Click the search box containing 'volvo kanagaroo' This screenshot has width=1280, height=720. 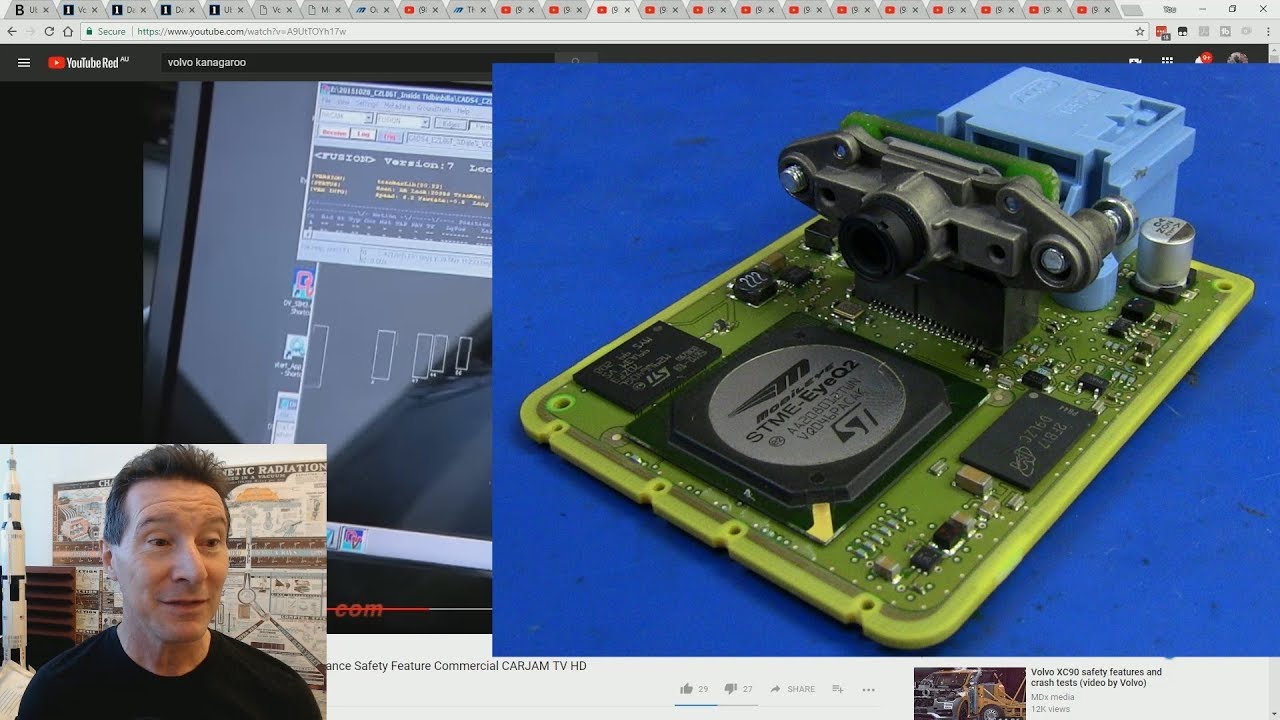358,62
